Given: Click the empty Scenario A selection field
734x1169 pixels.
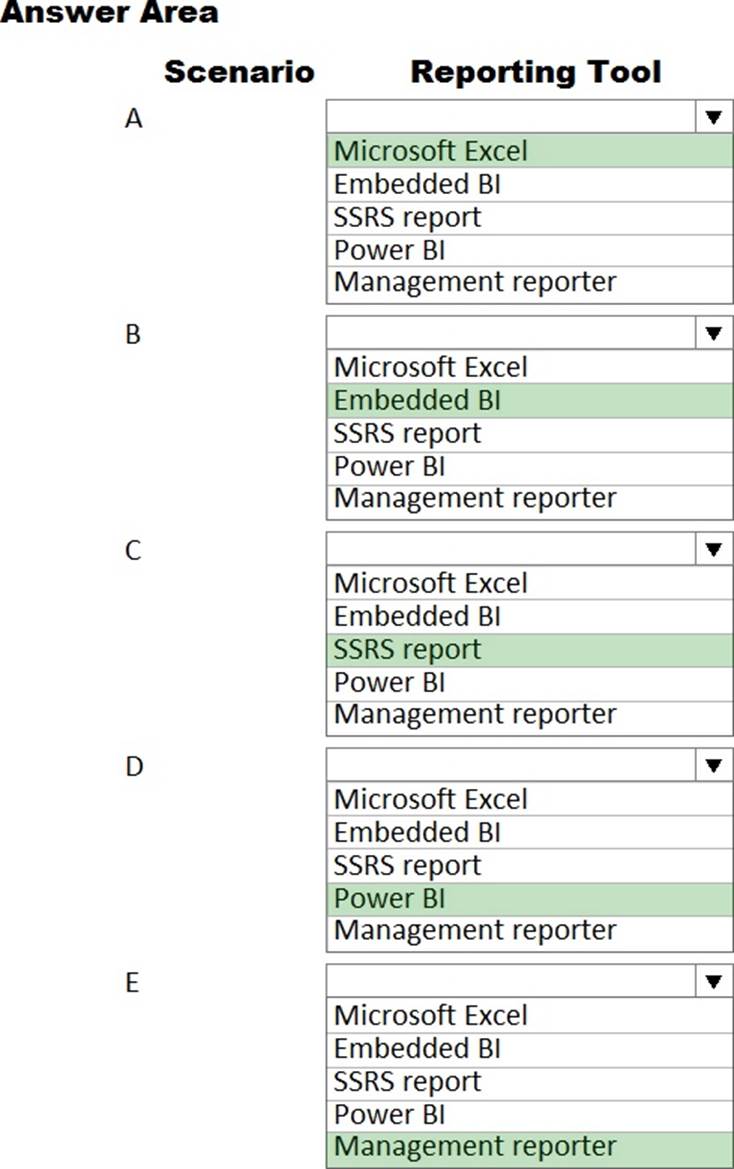Looking at the screenshot, I should [510, 117].
